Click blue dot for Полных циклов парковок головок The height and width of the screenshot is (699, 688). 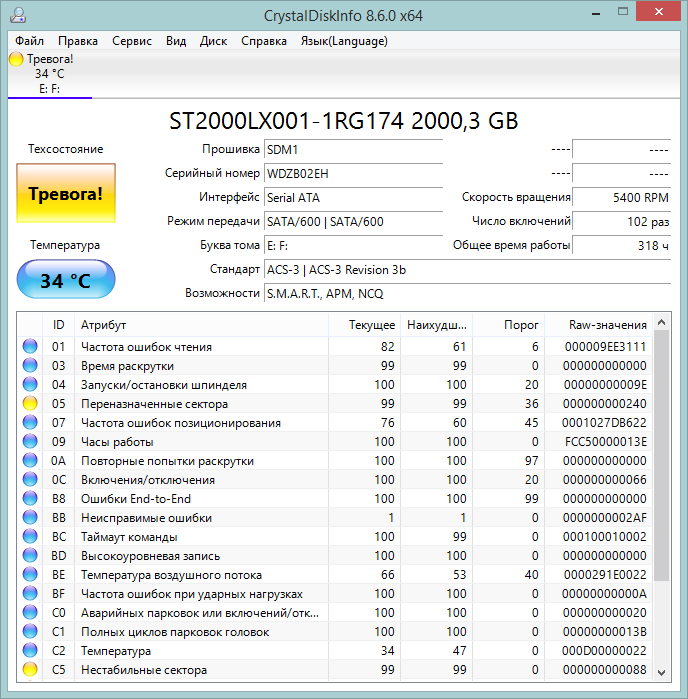point(30,632)
